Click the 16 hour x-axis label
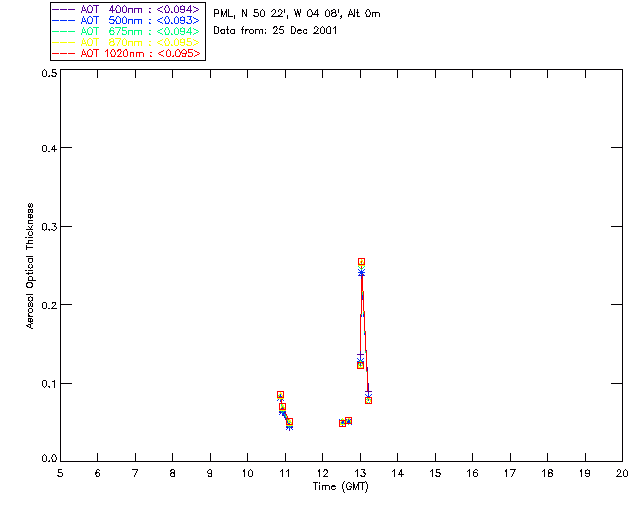 click(472, 473)
